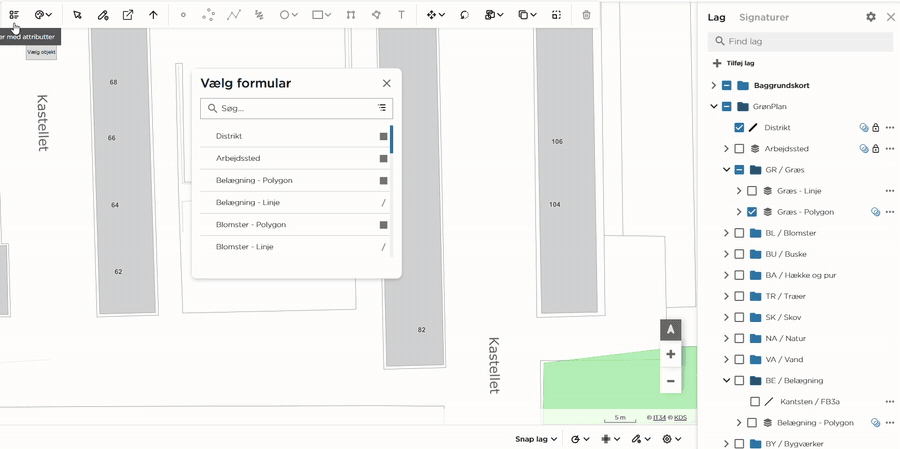
Task: Select Blomster - Linje formular
Action: tap(295, 247)
